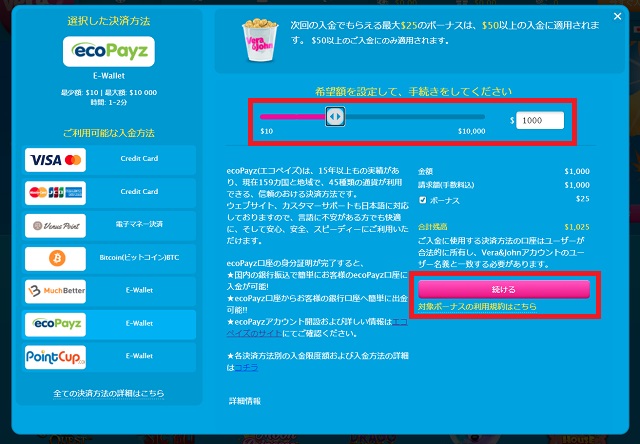Open 全ての決済方法の詳細はこちら link
The width and height of the screenshot is (640, 444).
coord(108,394)
